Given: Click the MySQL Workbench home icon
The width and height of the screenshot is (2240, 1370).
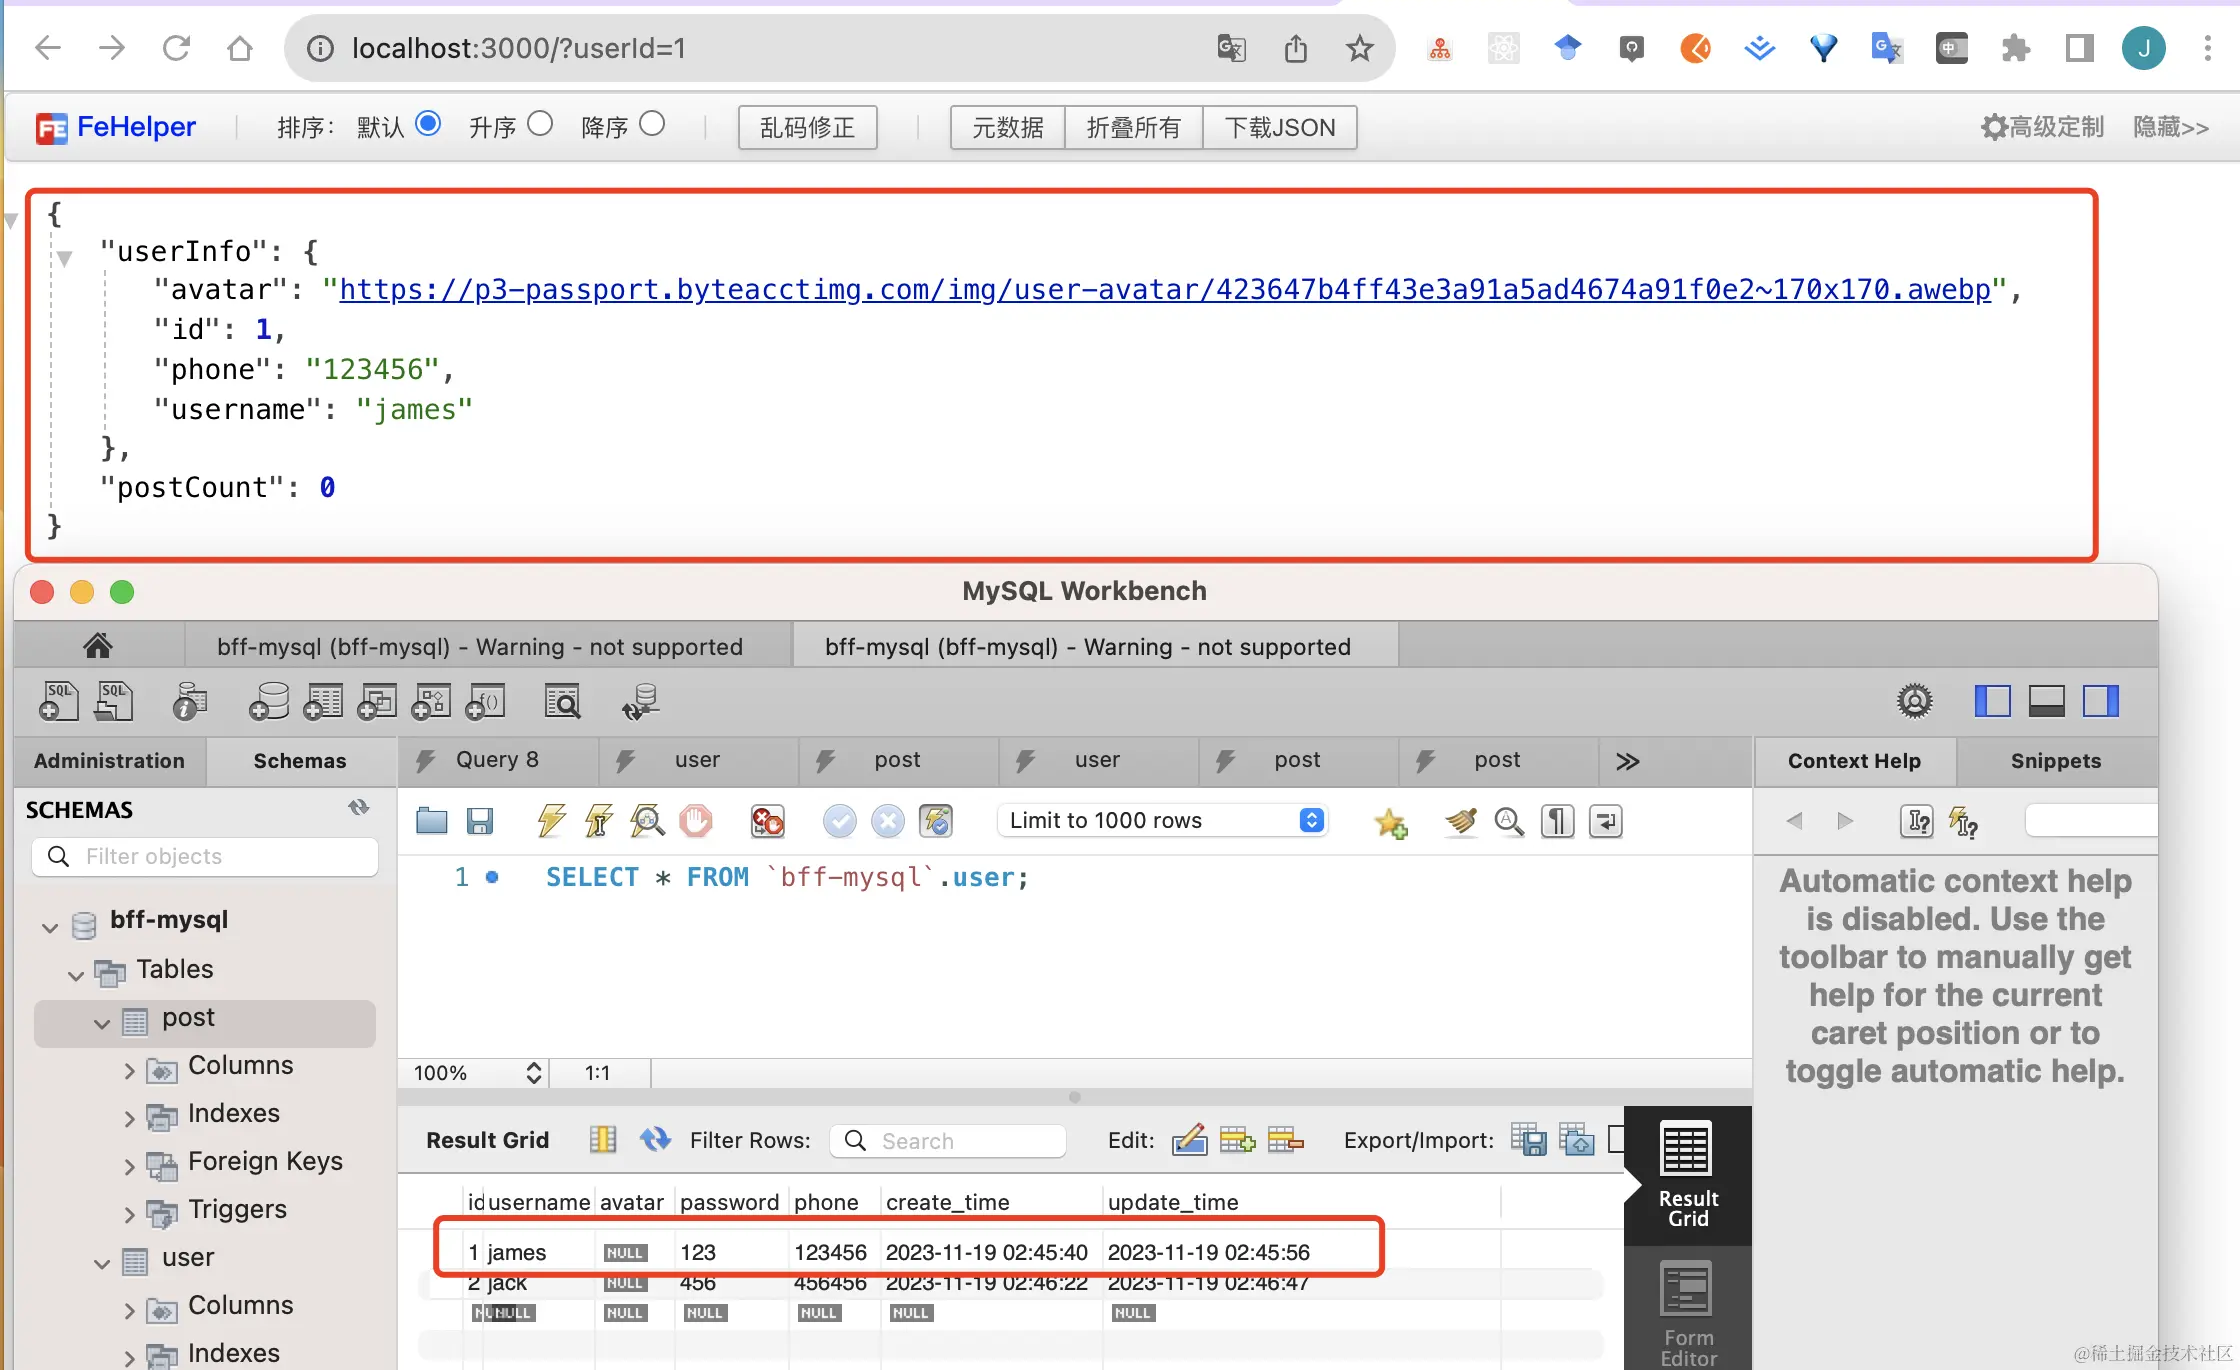Looking at the screenshot, I should pos(98,646).
